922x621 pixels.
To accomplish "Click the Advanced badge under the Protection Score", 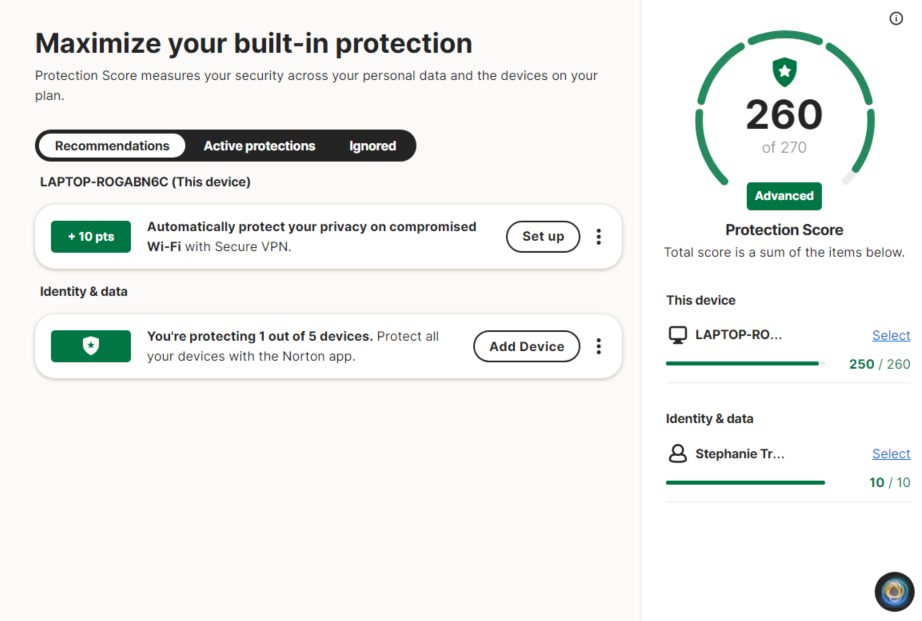I will (784, 196).
